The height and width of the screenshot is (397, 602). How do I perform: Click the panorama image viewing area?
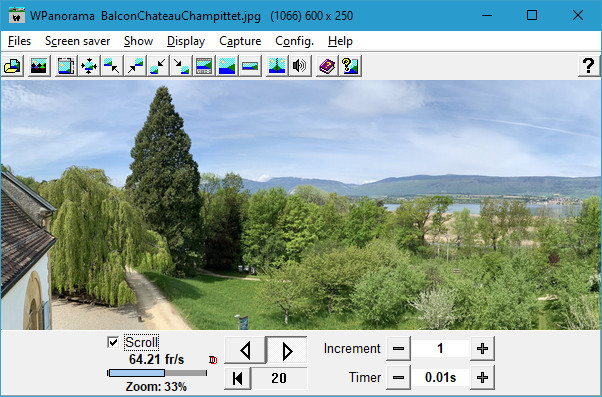click(301, 205)
